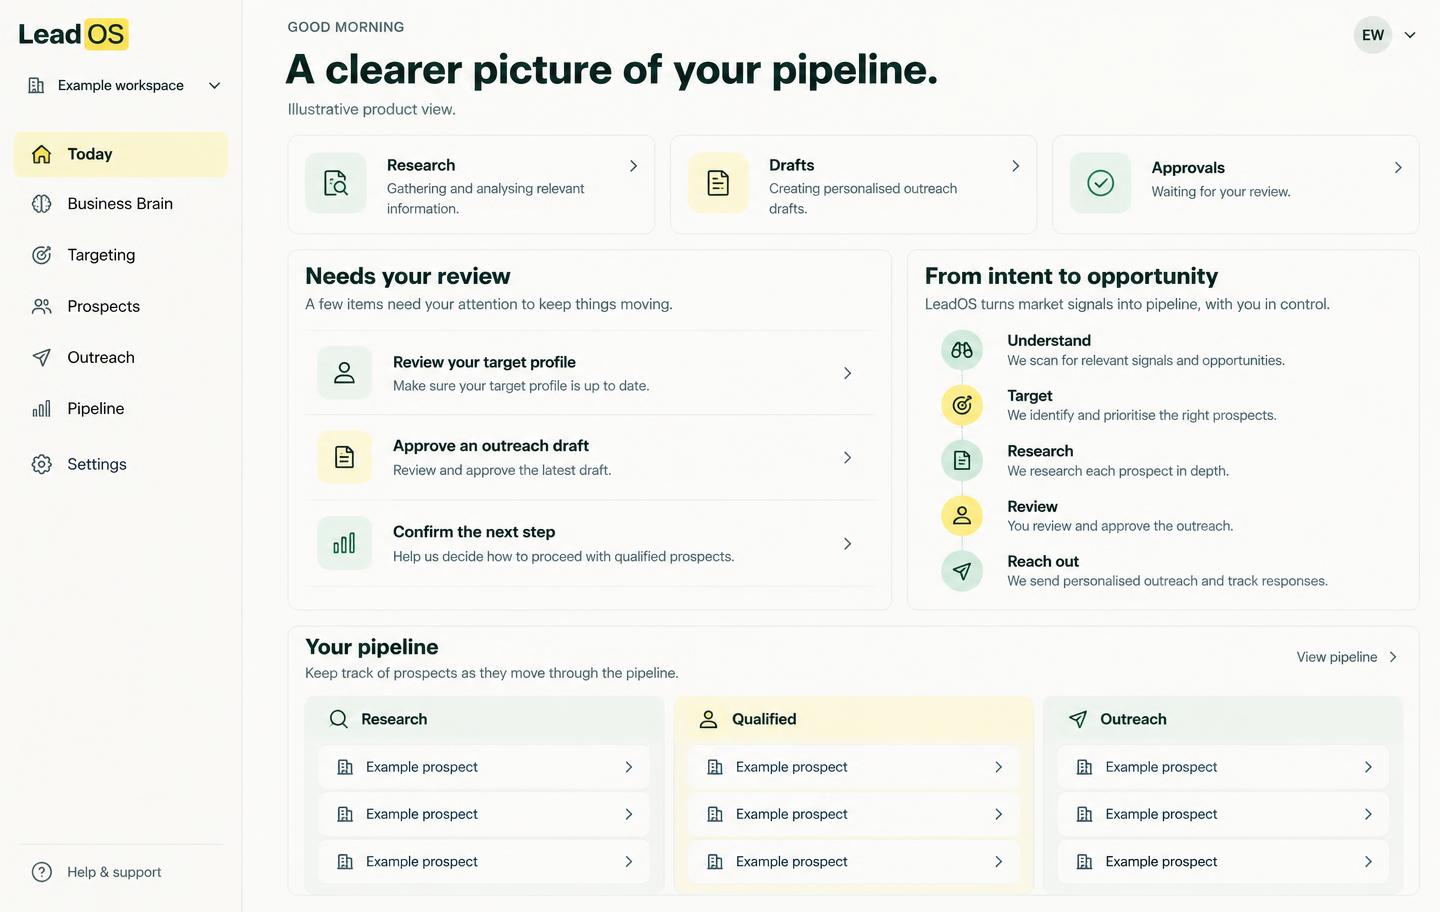Navigate to Targeting in sidebar

(x=121, y=255)
